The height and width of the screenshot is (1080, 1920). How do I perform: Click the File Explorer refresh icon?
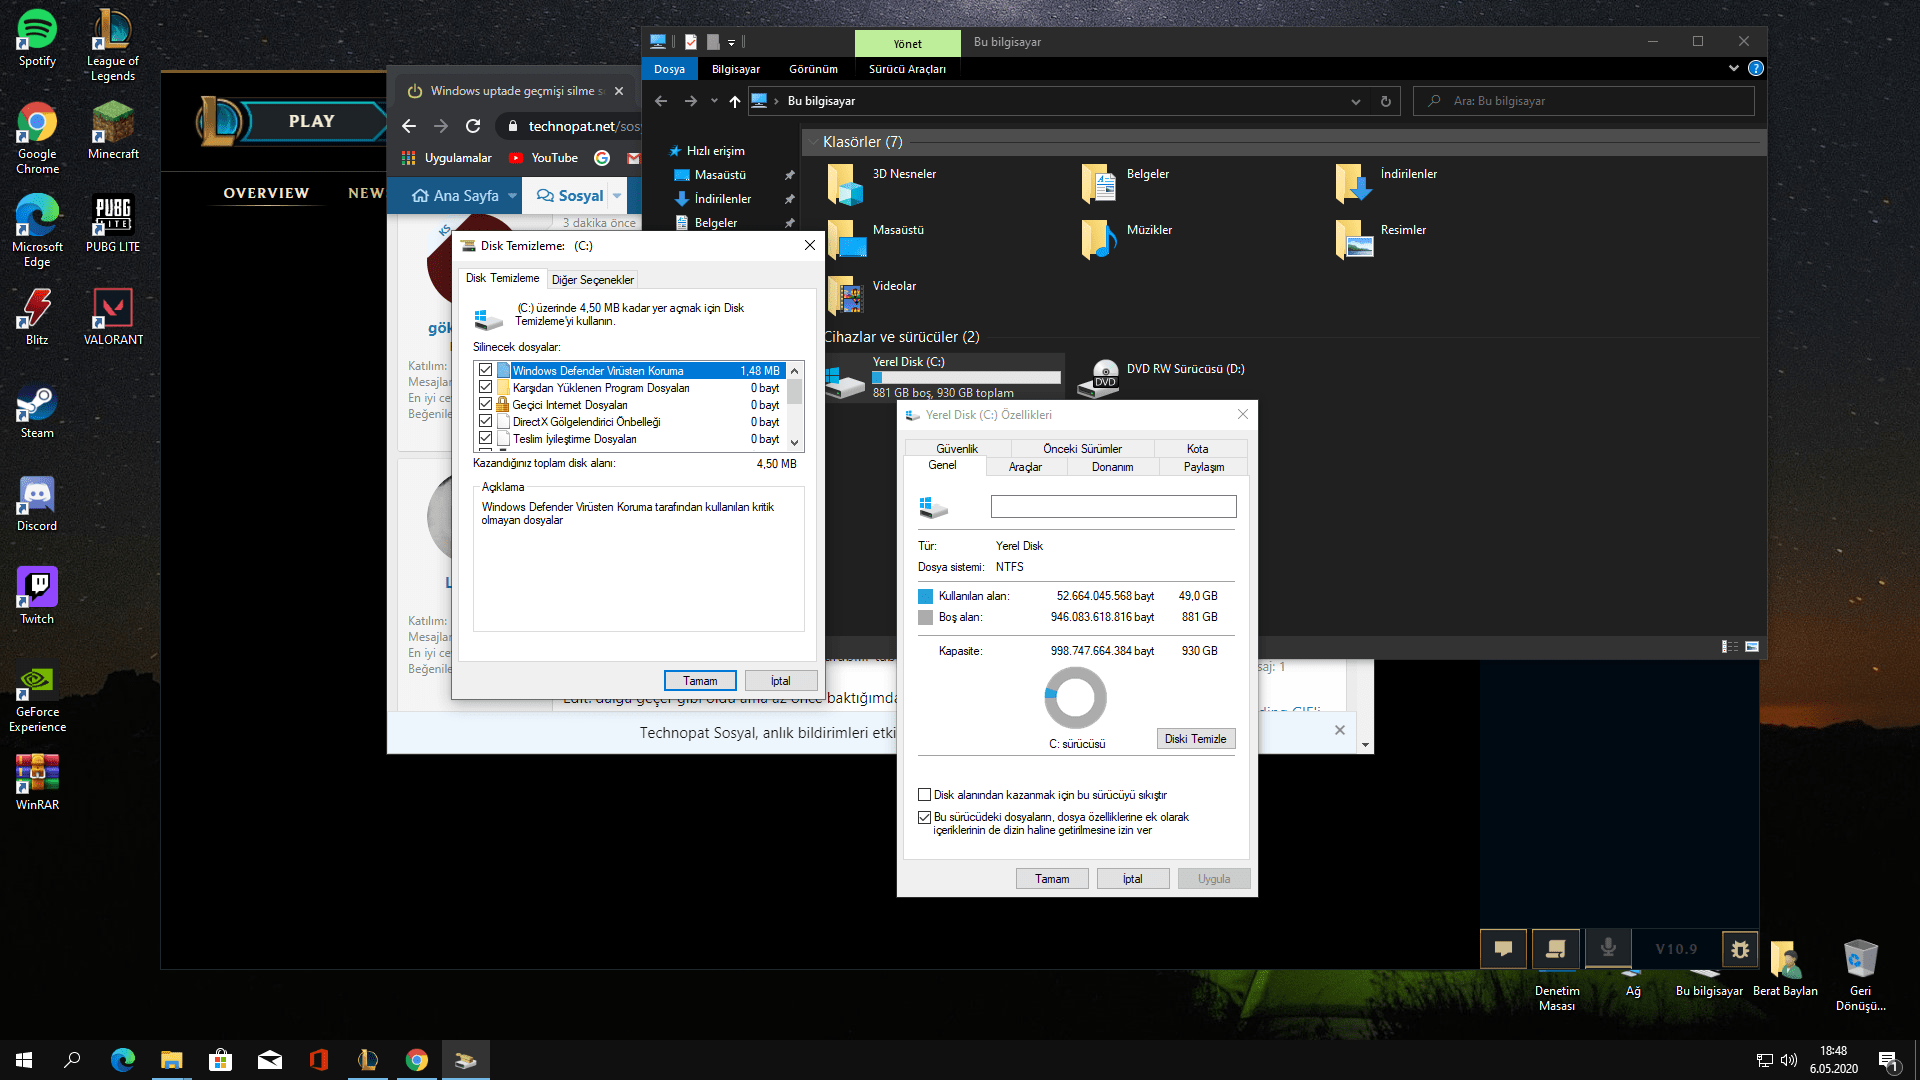pyautogui.click(x=1385, y=101)
